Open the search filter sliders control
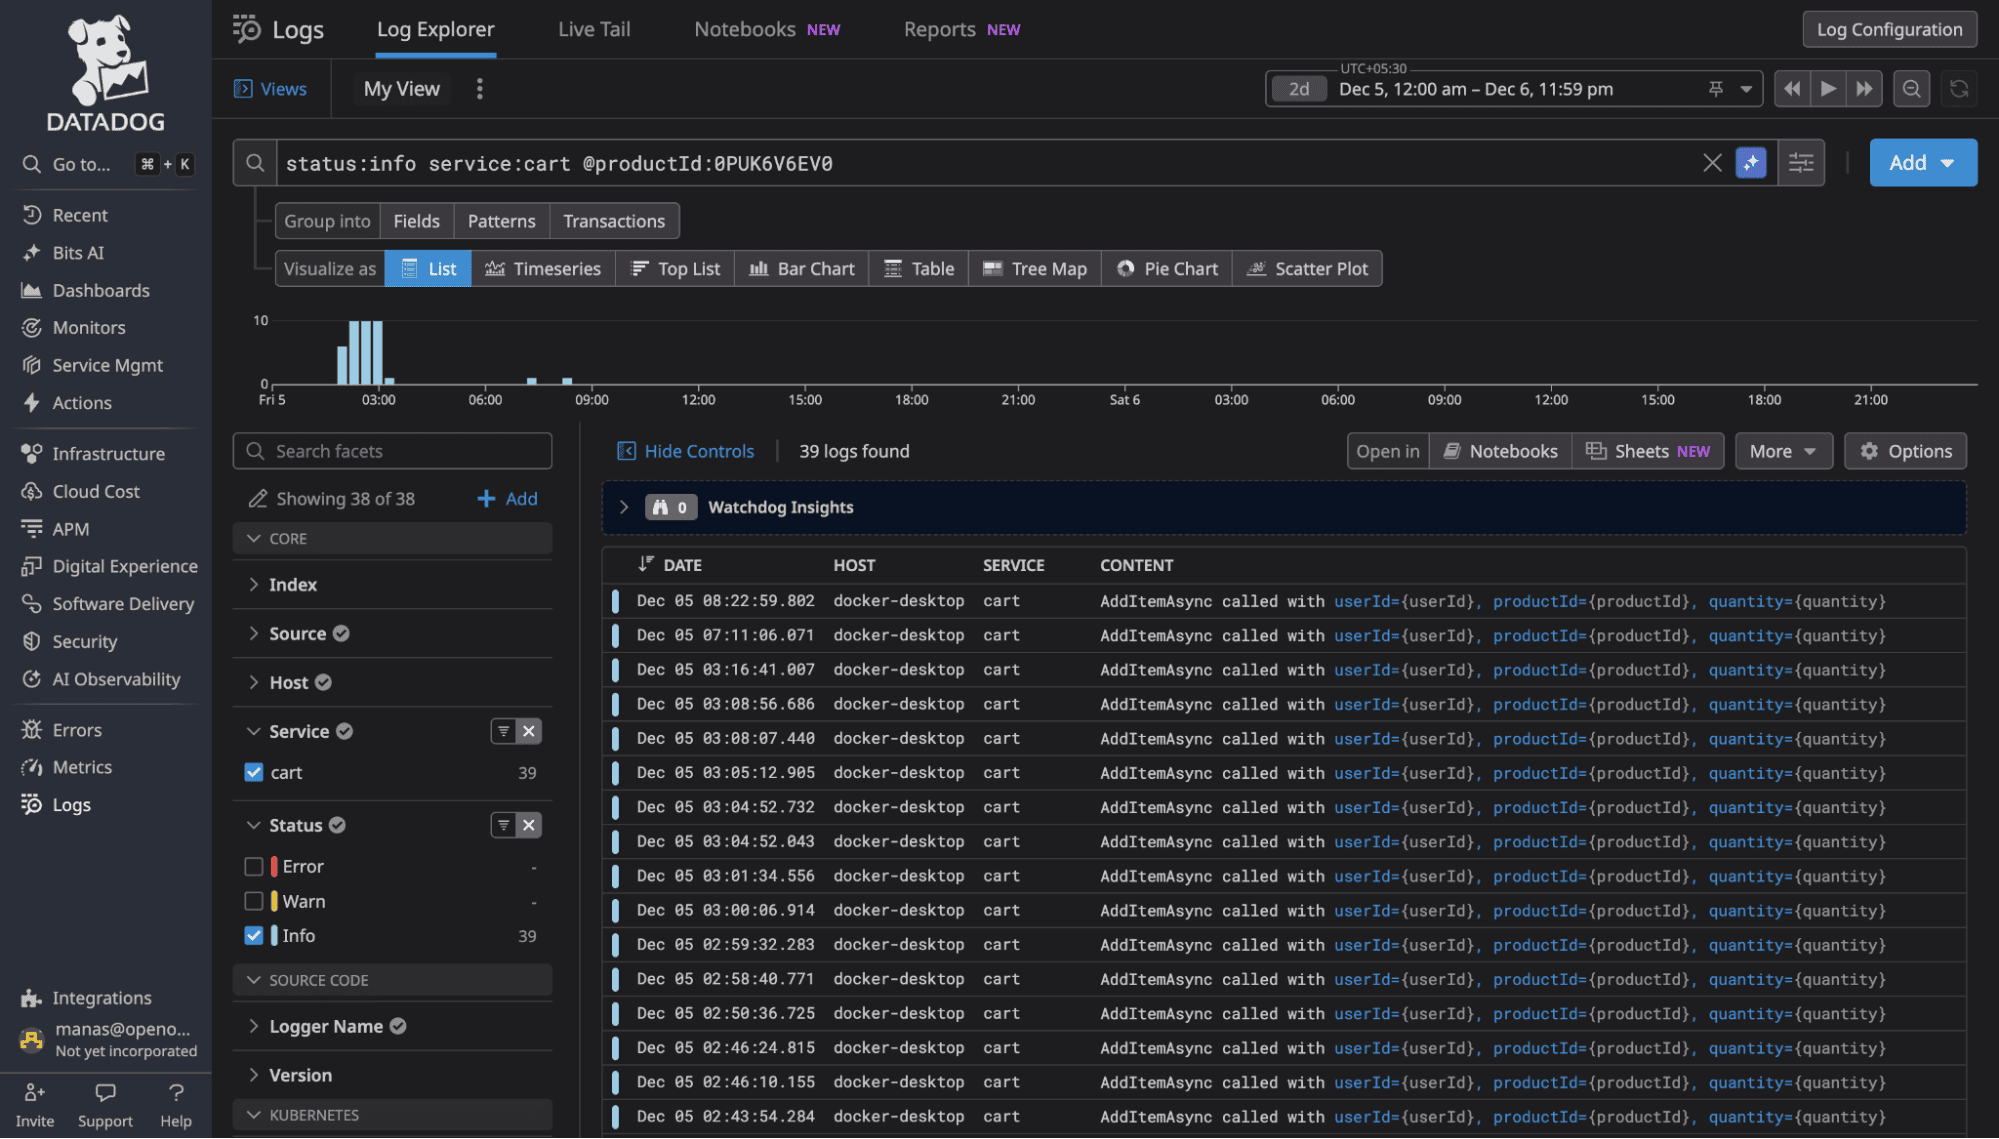Image resolution: width=1999 pixels, height=1139 pixels. [x=1800, y=162]
